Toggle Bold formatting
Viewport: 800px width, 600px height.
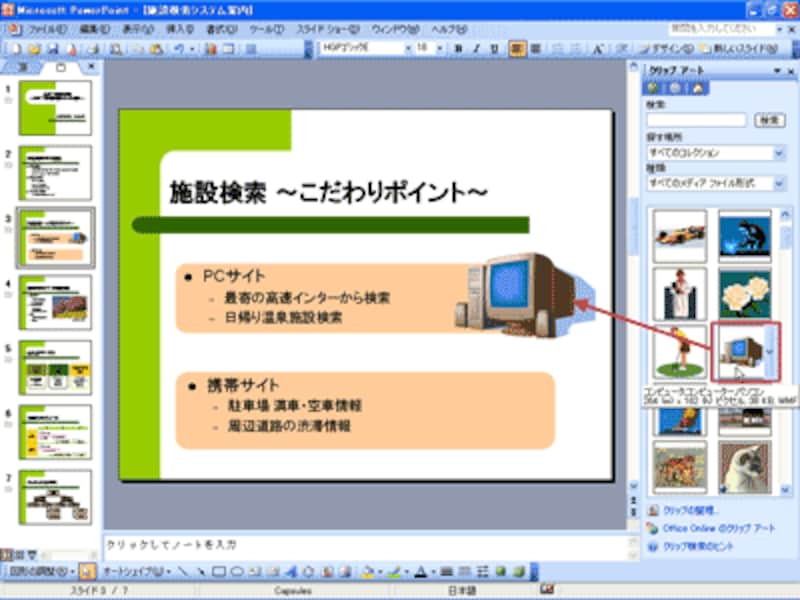tap(458, 49)
